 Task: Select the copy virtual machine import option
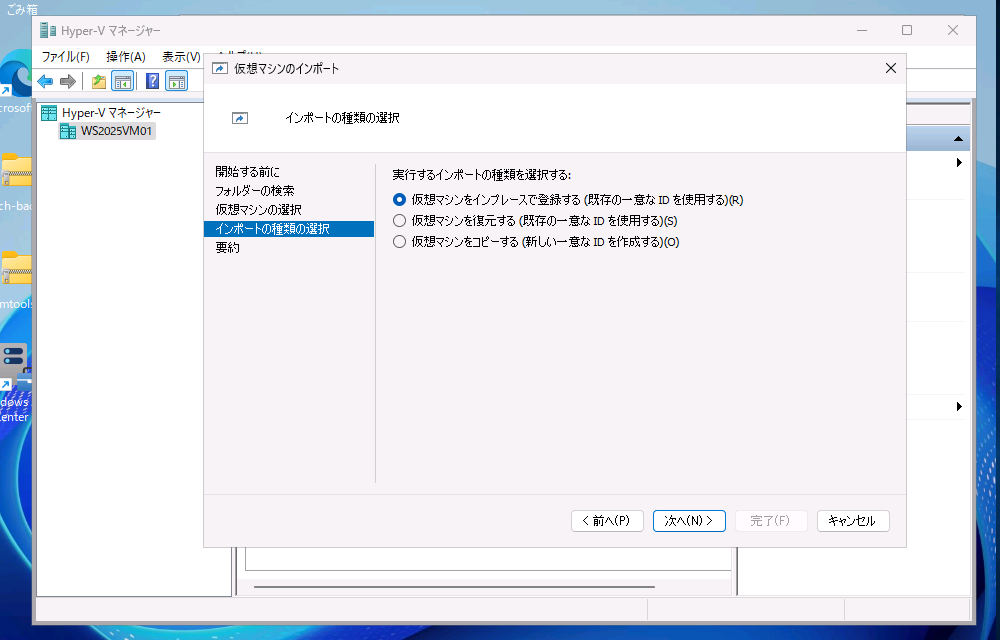coord(399,241)
